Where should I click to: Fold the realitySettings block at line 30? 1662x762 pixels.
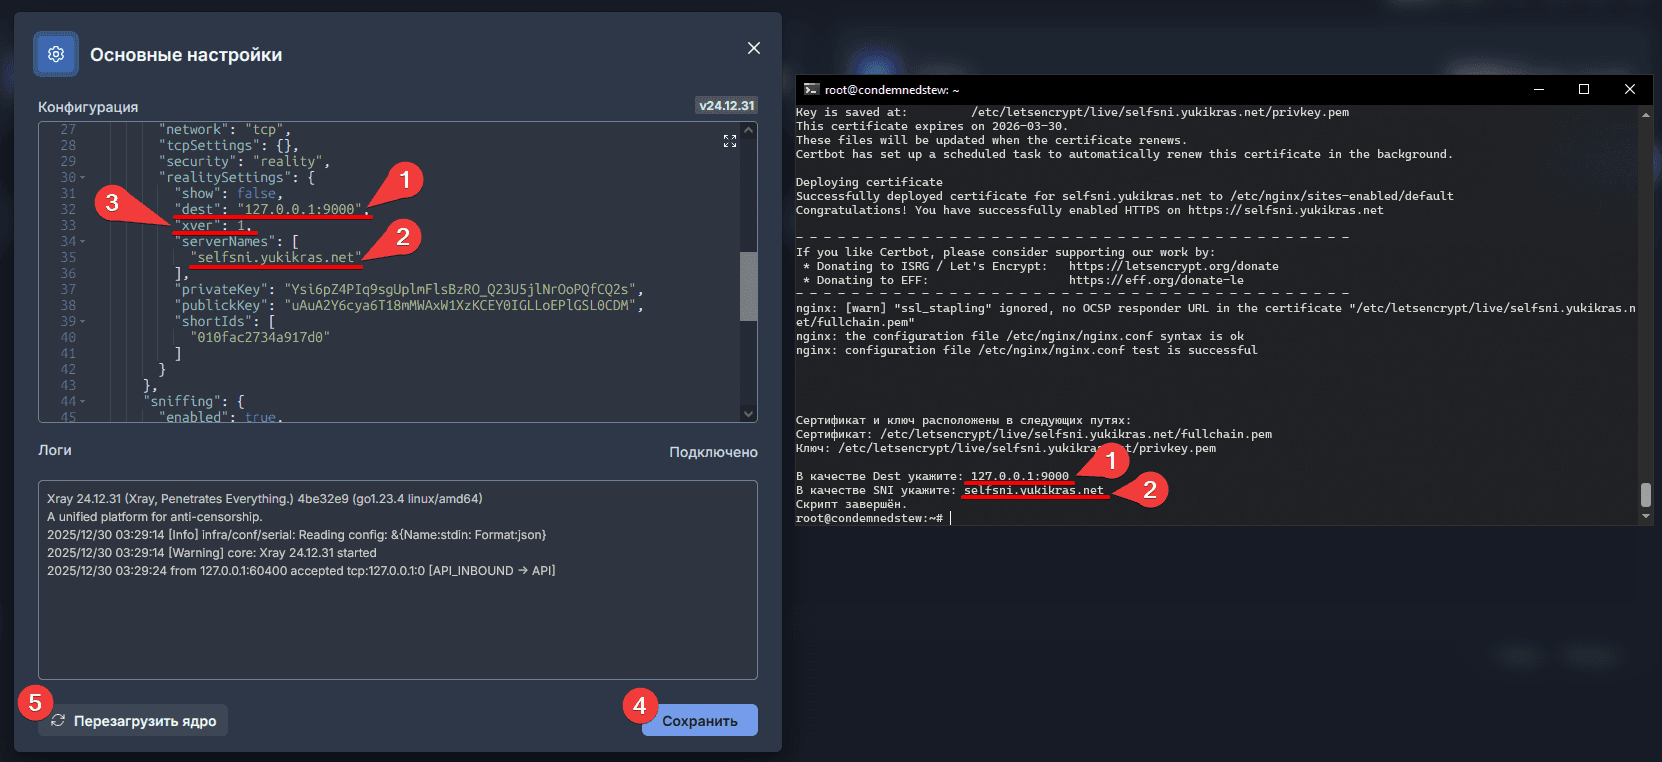click(83, 178)
